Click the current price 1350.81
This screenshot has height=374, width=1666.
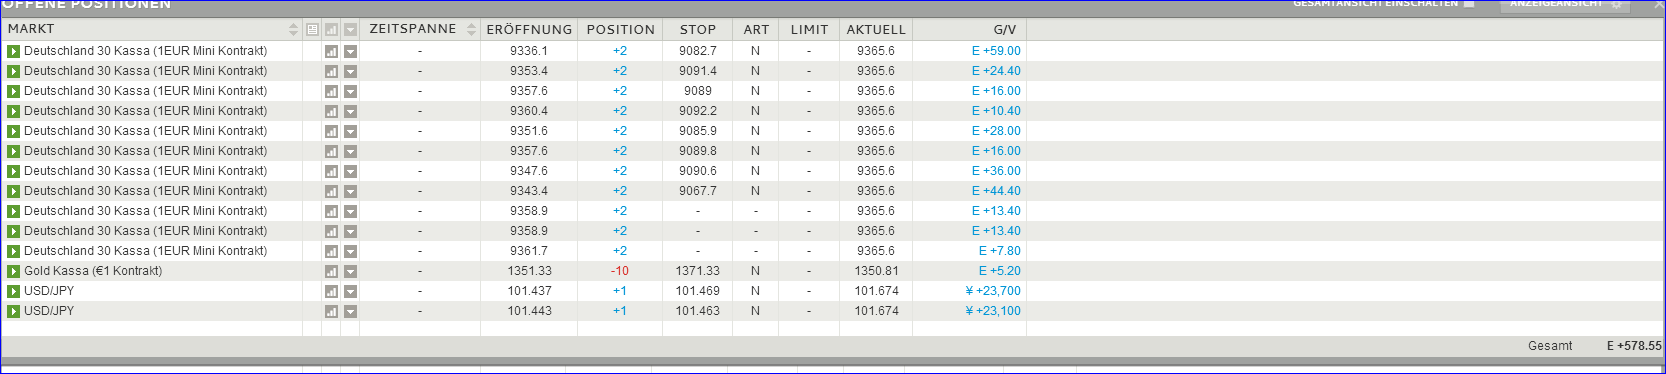point(876,271)
